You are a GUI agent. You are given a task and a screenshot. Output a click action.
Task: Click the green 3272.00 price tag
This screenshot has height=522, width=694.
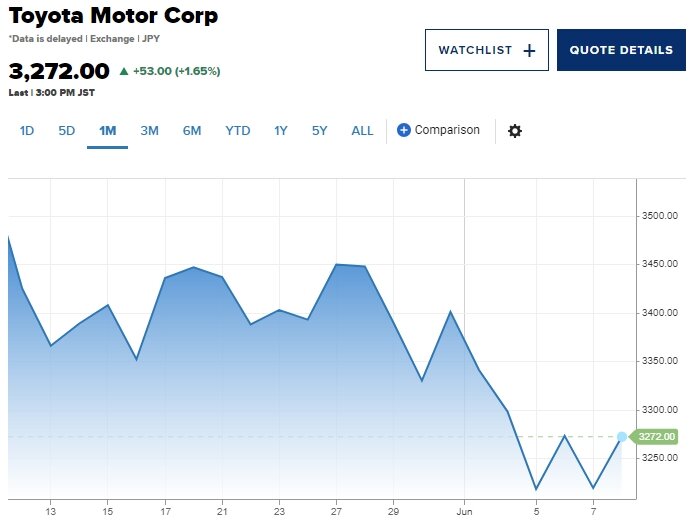653,437
